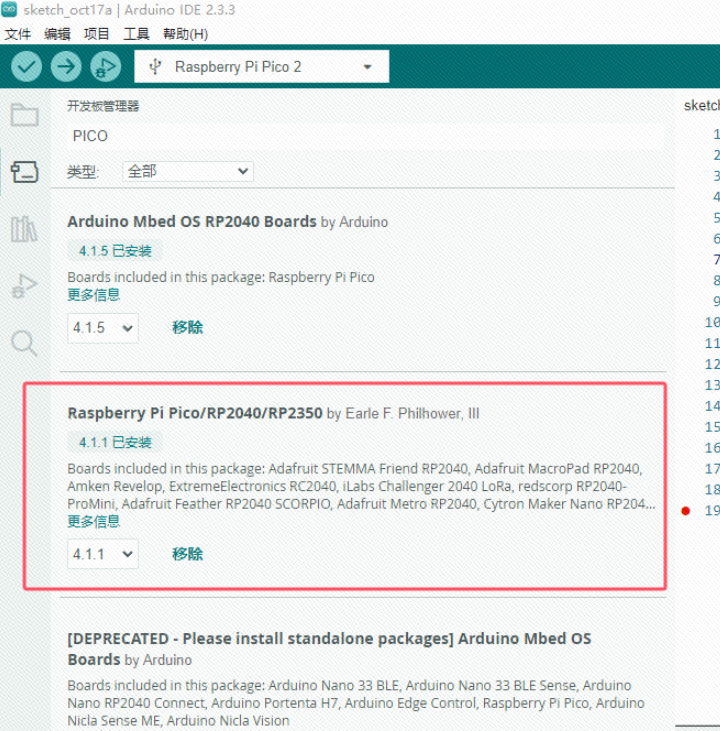Toggle the breakpoint dot at line 19
720x731 pixels.
click(x=685, y=511)
